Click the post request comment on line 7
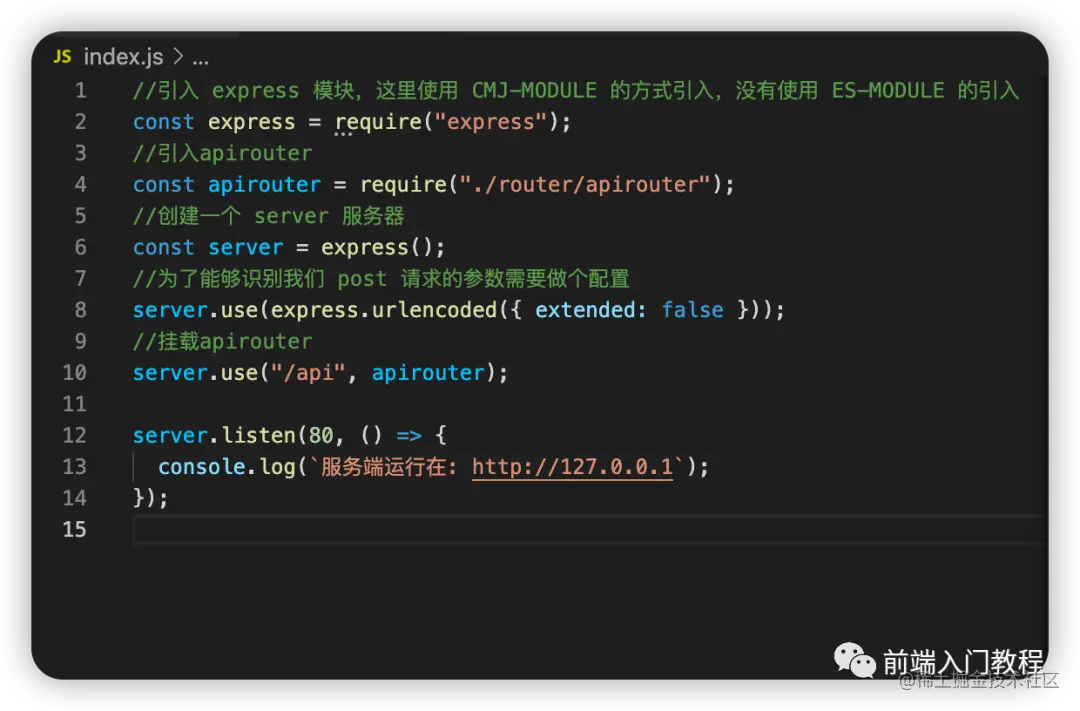 (382, 278)
